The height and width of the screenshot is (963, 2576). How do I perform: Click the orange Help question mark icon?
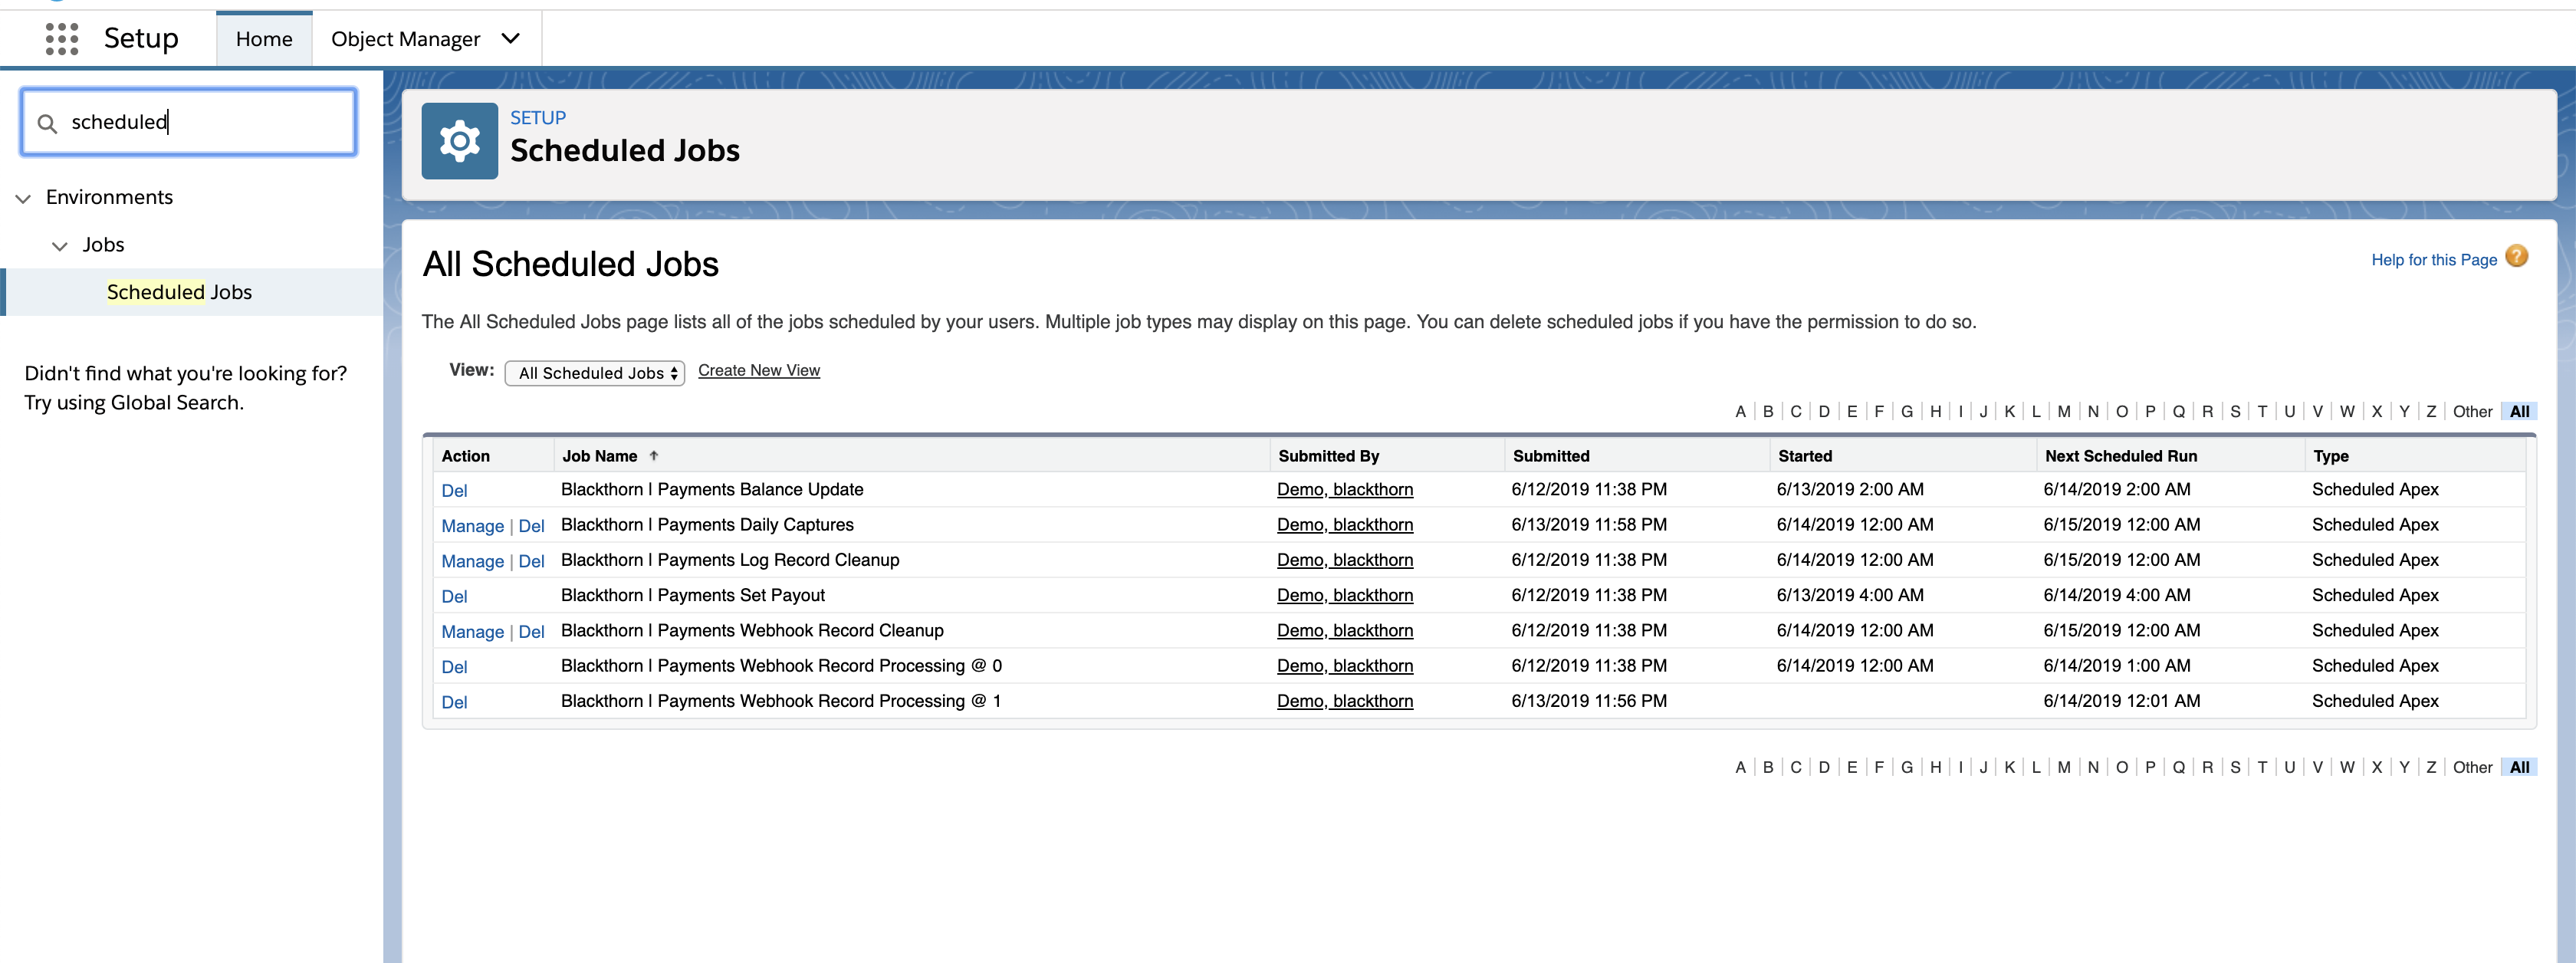(2516, 257)
